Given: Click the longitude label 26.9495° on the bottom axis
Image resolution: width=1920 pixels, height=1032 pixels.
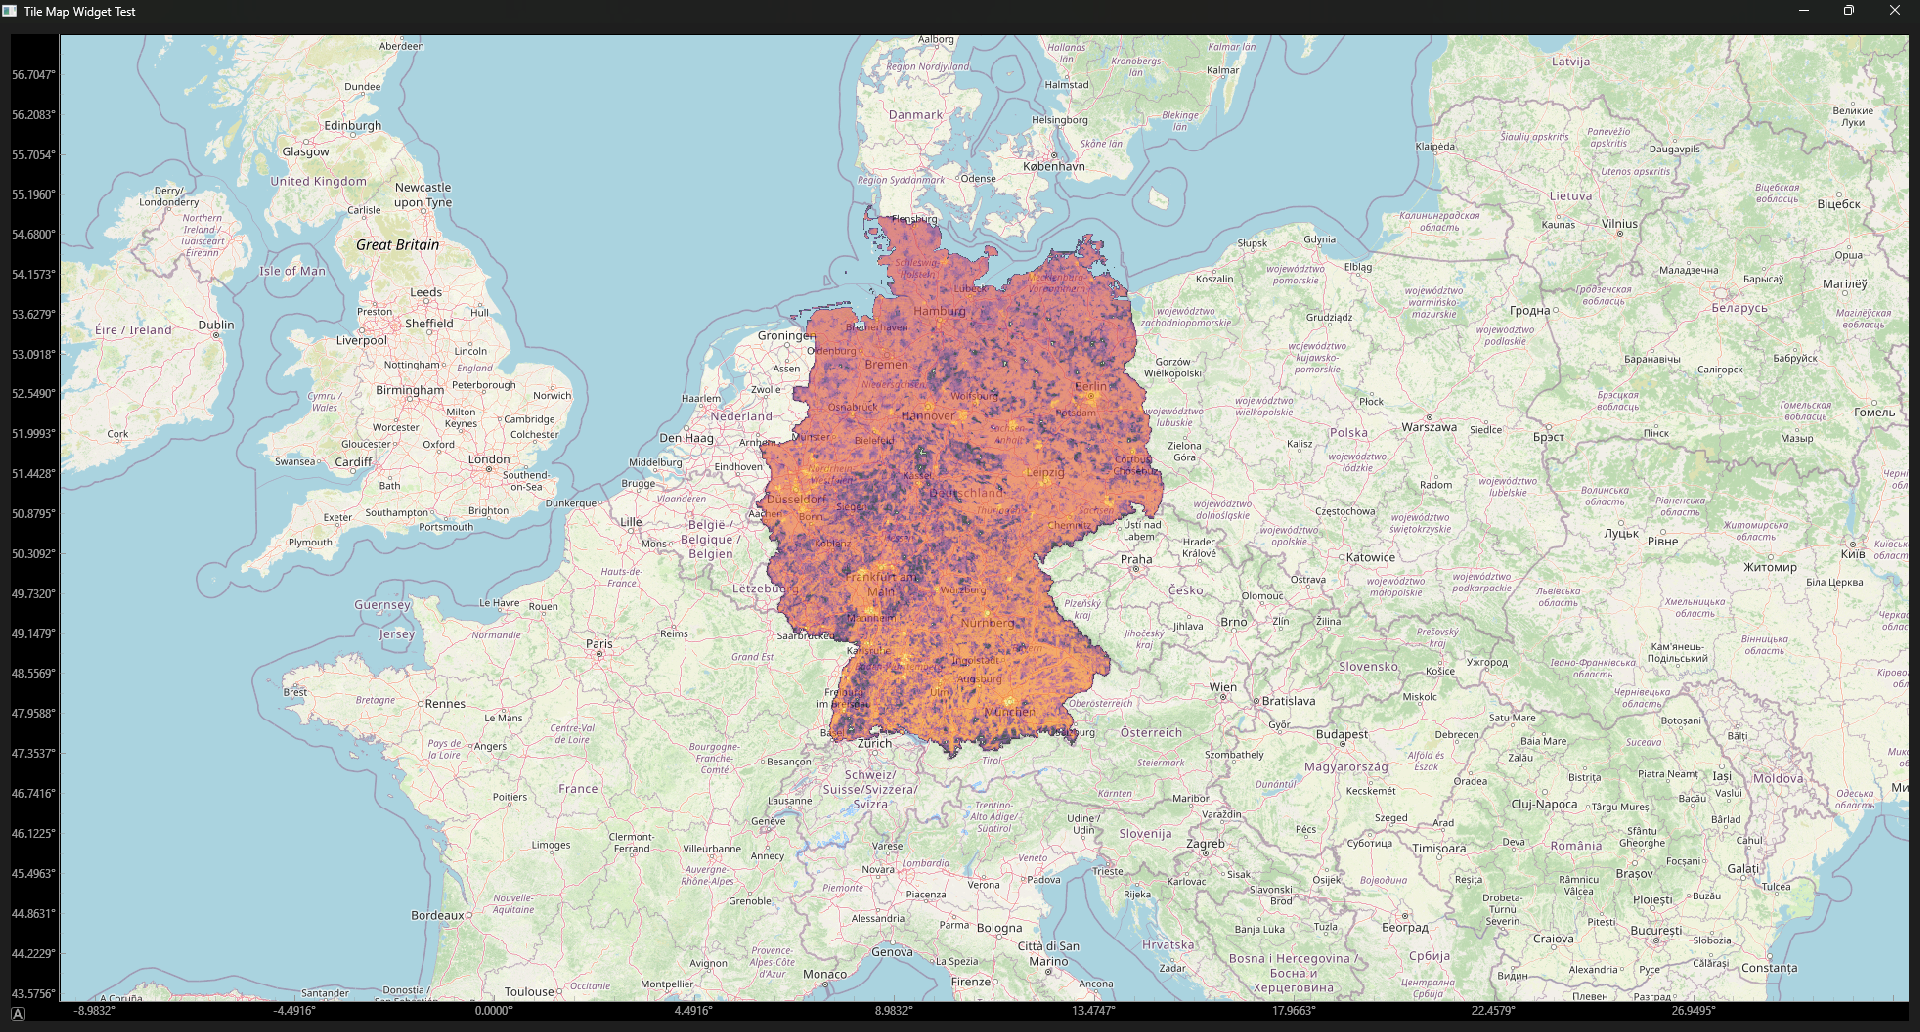Looking at the screenshot, I should (x=1696, y=1011).
